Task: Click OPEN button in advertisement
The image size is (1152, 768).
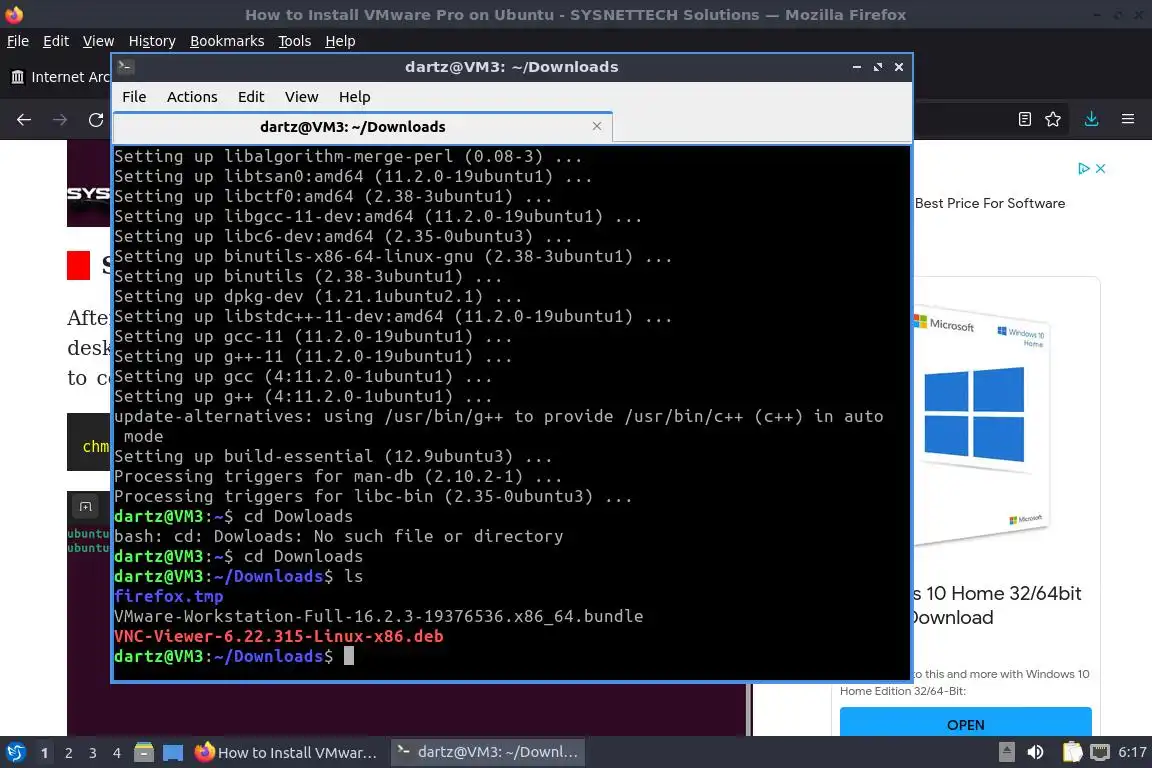Action: click(x=965, y=724)
